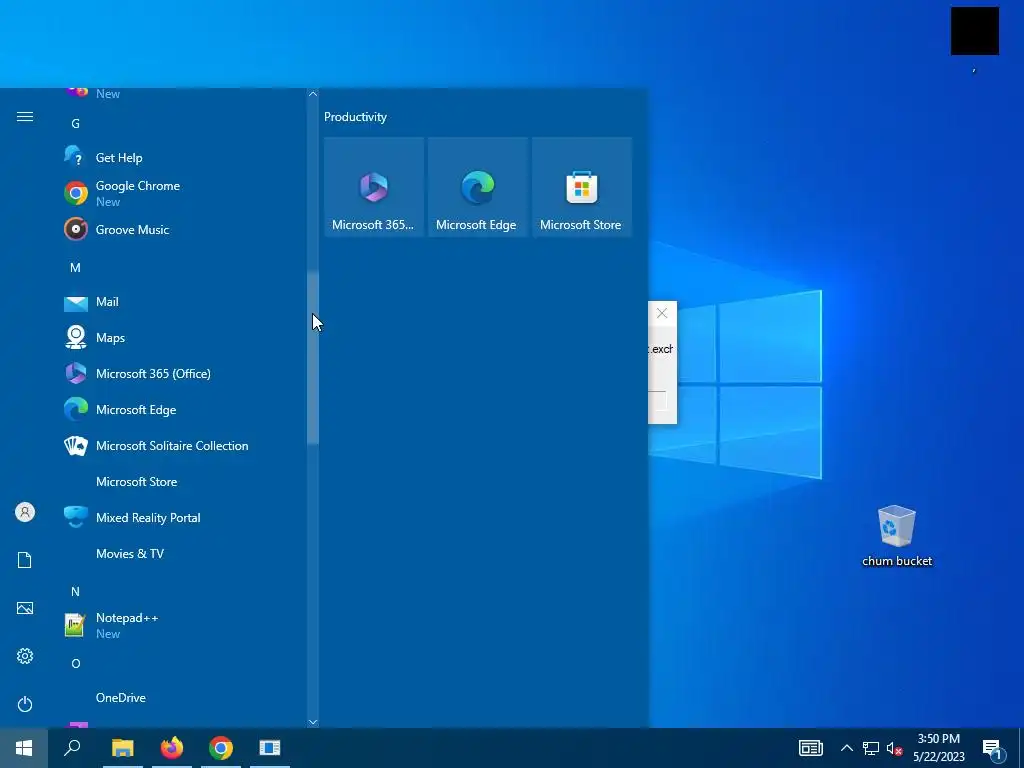Open the fourth taskbar app with the window icon
Viewport: 1024px width, 768px height.
coord(270,748)
